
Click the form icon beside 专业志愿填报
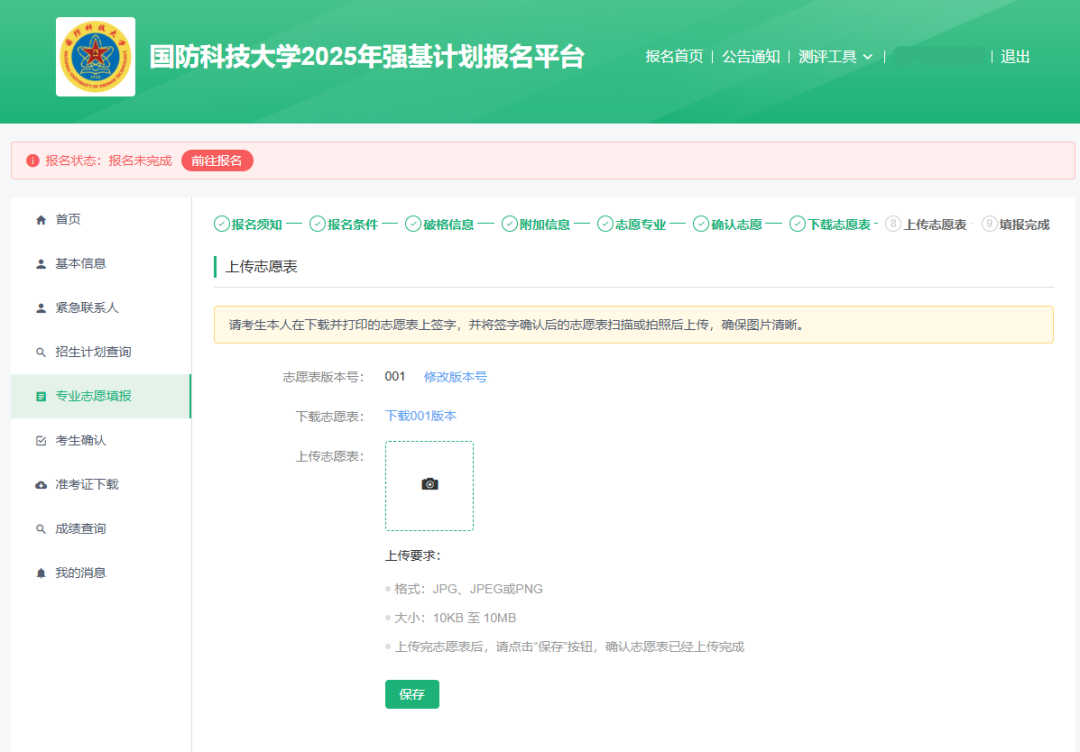pyautogui.click(x=41, y=396)
